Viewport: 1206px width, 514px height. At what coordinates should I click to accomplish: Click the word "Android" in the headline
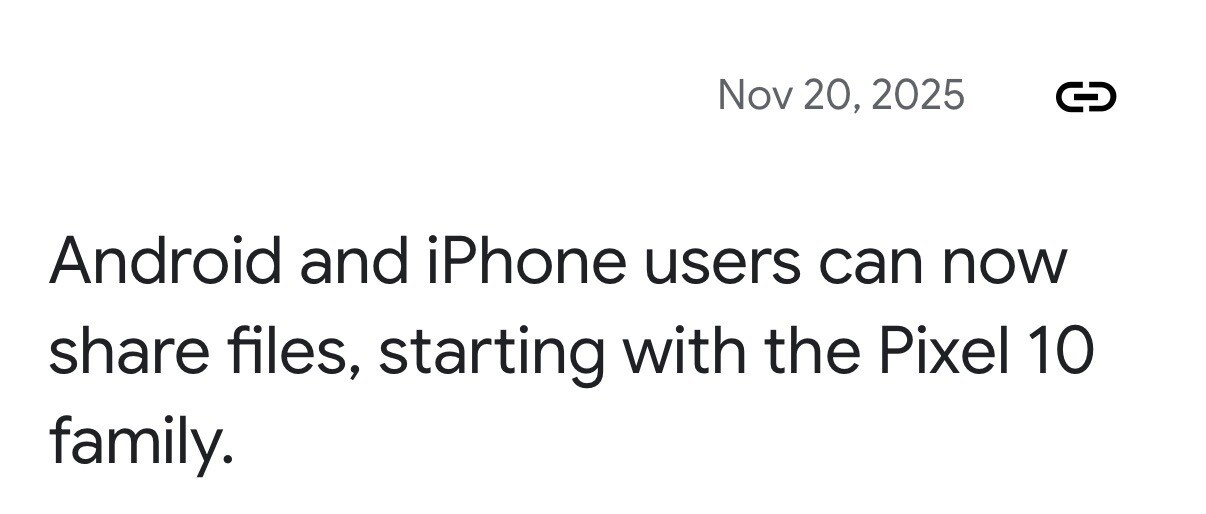tap(166, 261)
